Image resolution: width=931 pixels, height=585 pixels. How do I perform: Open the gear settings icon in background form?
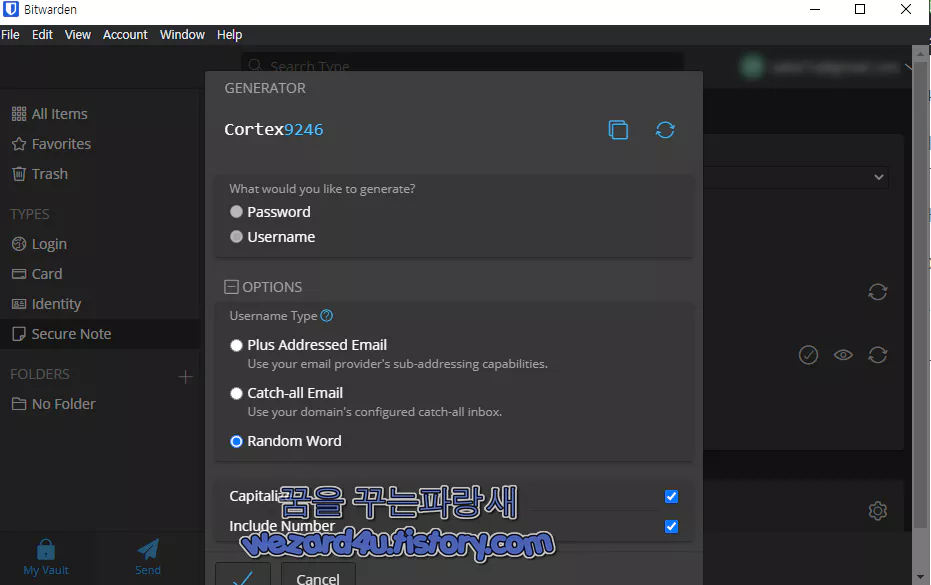point(878,511)
